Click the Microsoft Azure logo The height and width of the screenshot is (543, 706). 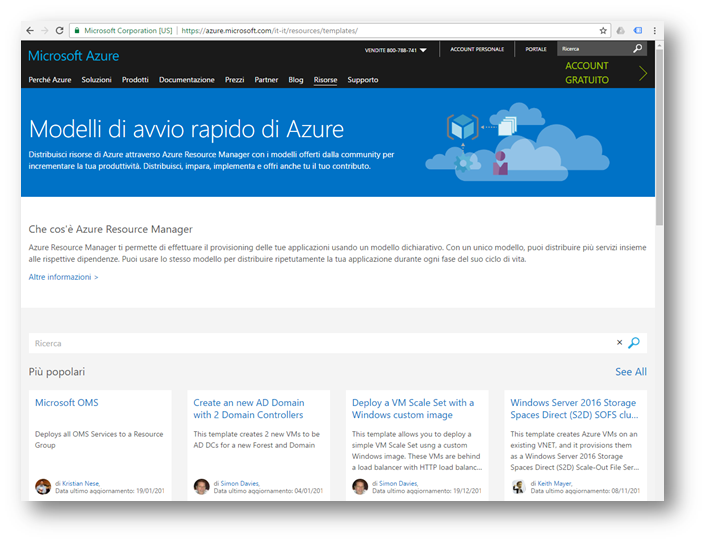tap(73, 56)
